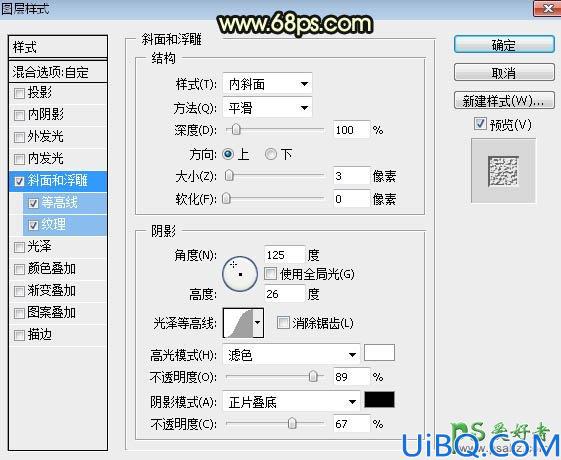This screenshot has height=460, width=561.
Task: Select the 投影 list entry label
Action: (40, 93)
